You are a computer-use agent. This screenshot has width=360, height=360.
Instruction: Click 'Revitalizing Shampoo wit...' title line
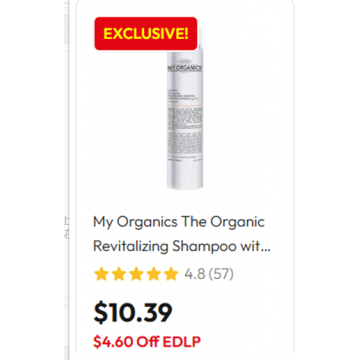182,247
